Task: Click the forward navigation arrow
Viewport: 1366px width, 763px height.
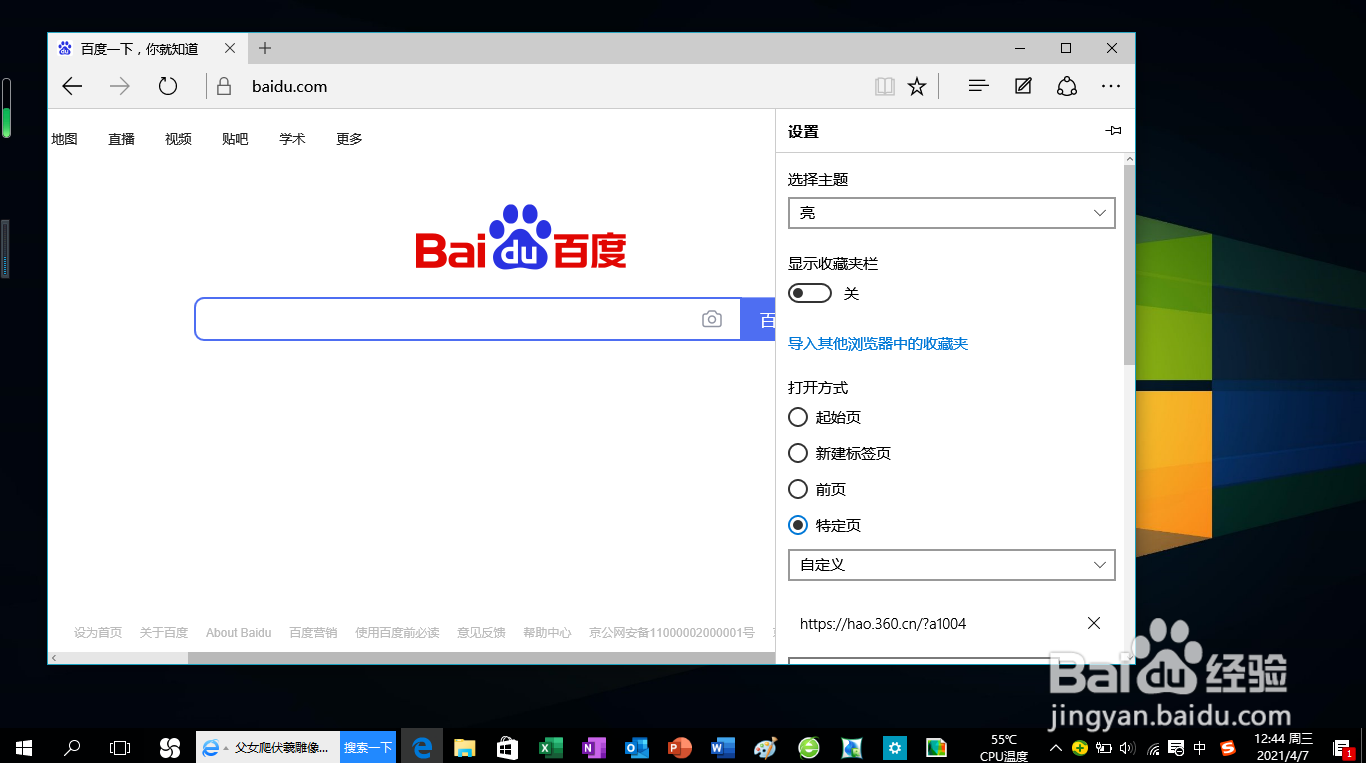Action: (x=120, y=86)
